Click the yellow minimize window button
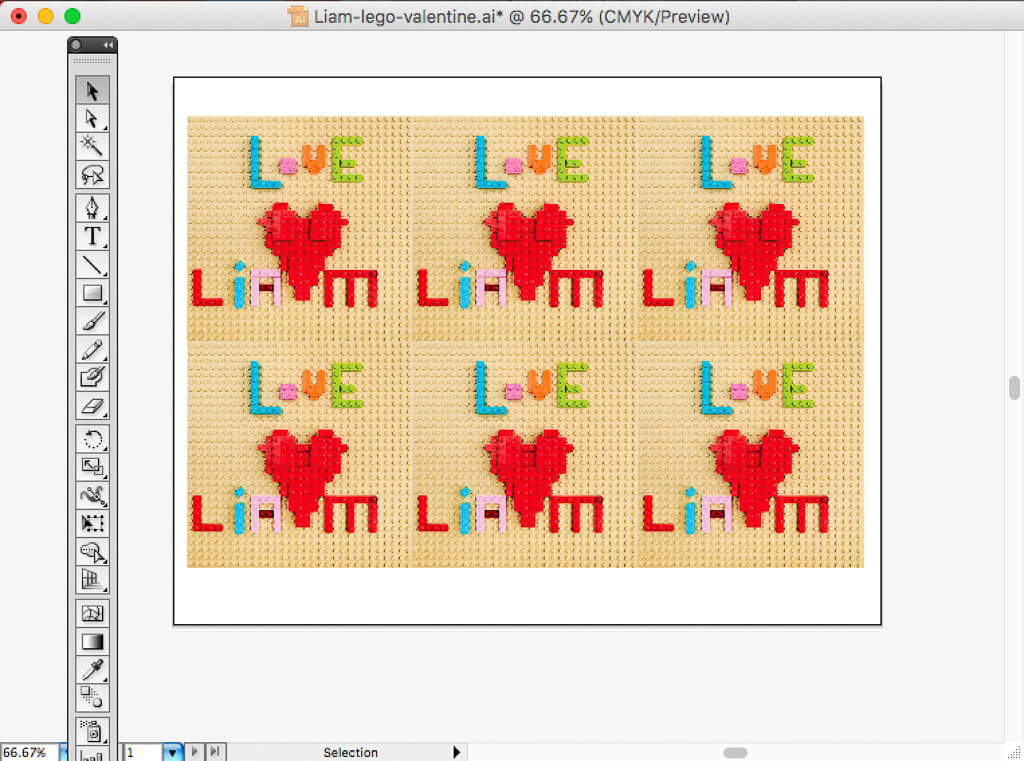The image size is (1024, 761). tap(46, 16)
